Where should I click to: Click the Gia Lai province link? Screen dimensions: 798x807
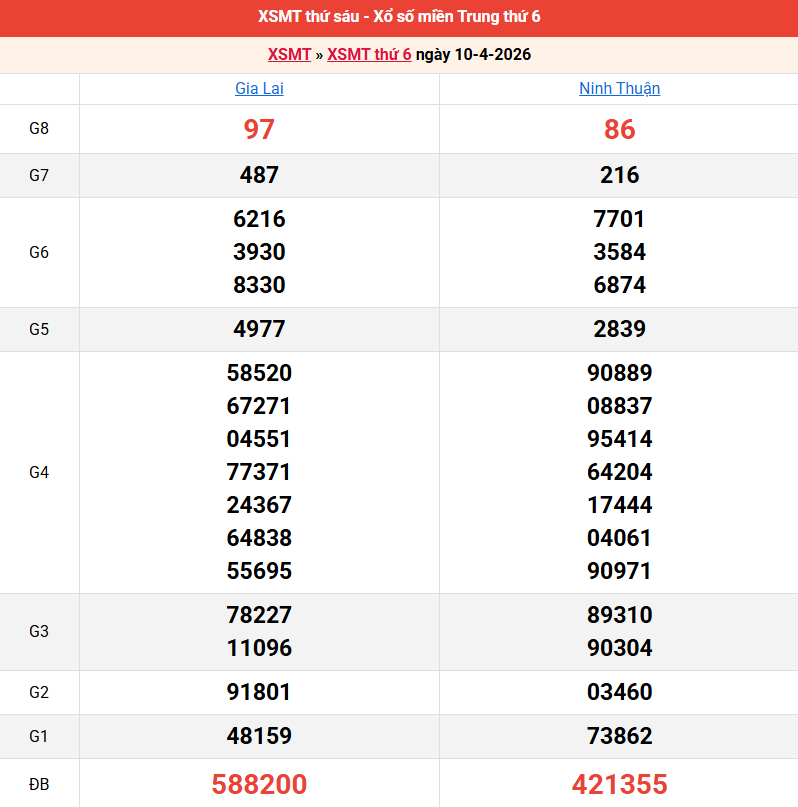tap(259, 88)
